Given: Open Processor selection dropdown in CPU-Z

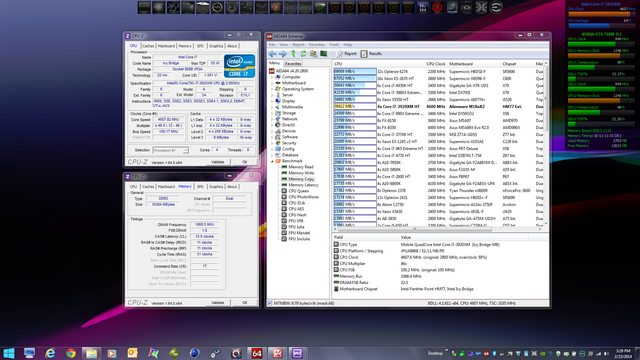Looking at the screenshot, I should (170, 150).
